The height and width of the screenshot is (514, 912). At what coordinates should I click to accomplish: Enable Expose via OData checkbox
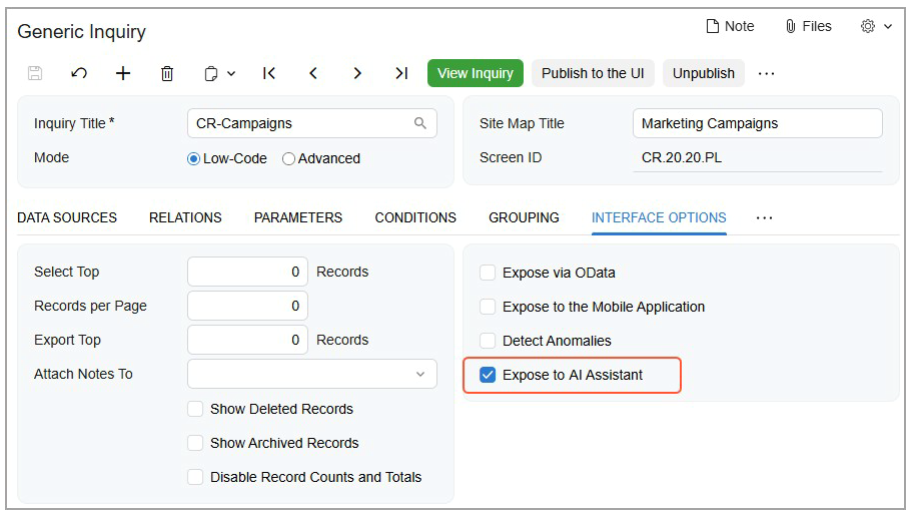coord(488,273)
